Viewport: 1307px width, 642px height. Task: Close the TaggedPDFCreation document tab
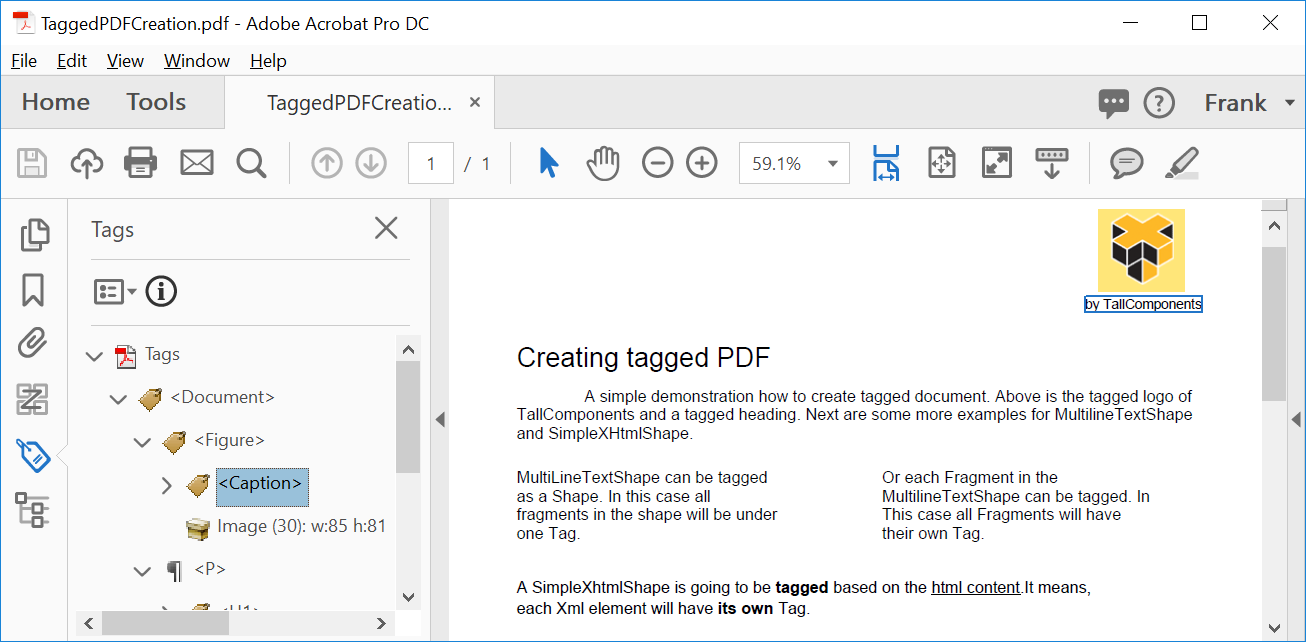(x=475, y=102)
